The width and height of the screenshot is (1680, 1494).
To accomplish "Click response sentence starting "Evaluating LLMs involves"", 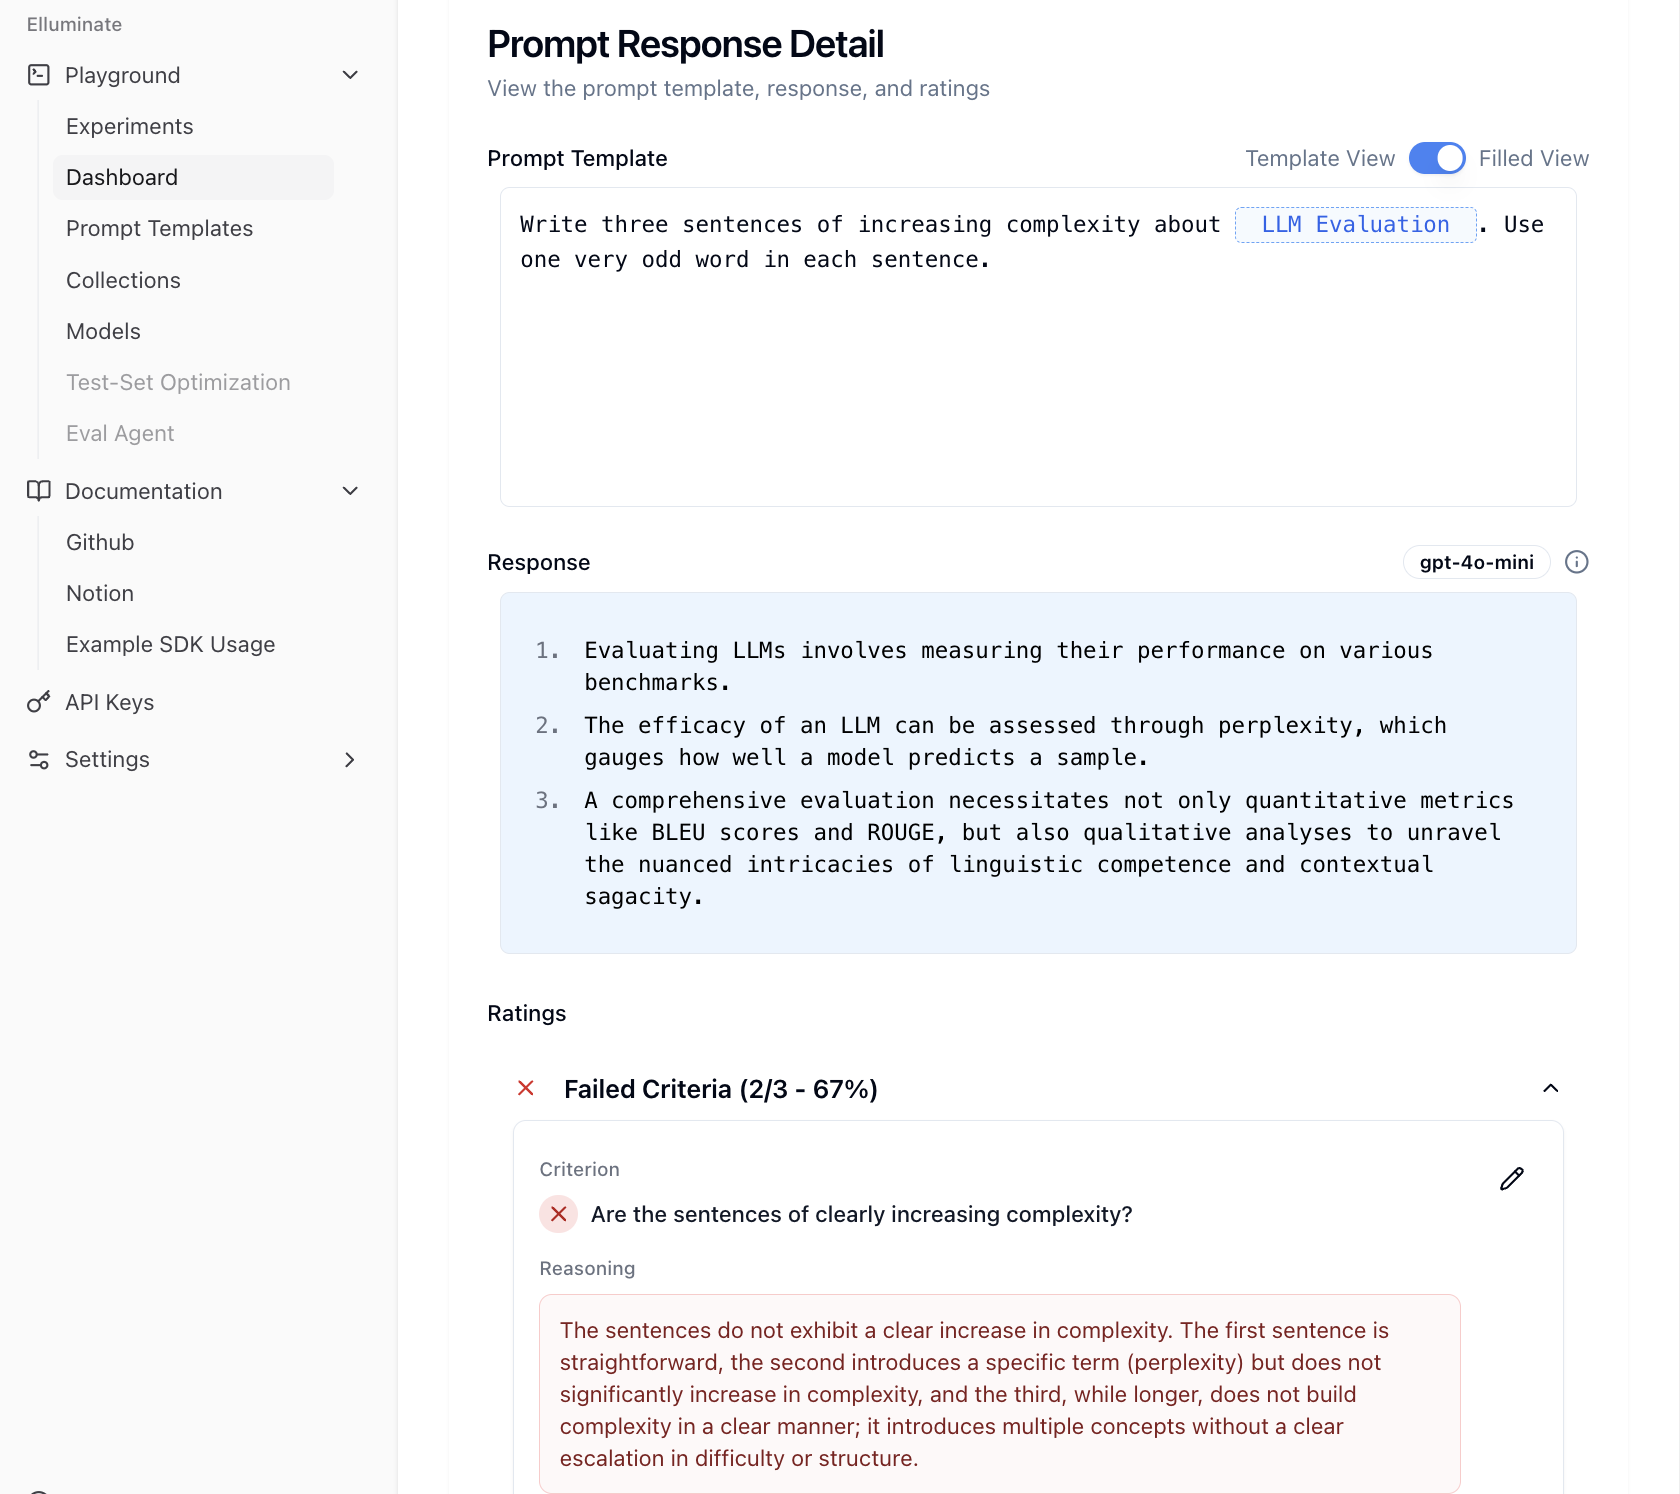I will 1008,666.
